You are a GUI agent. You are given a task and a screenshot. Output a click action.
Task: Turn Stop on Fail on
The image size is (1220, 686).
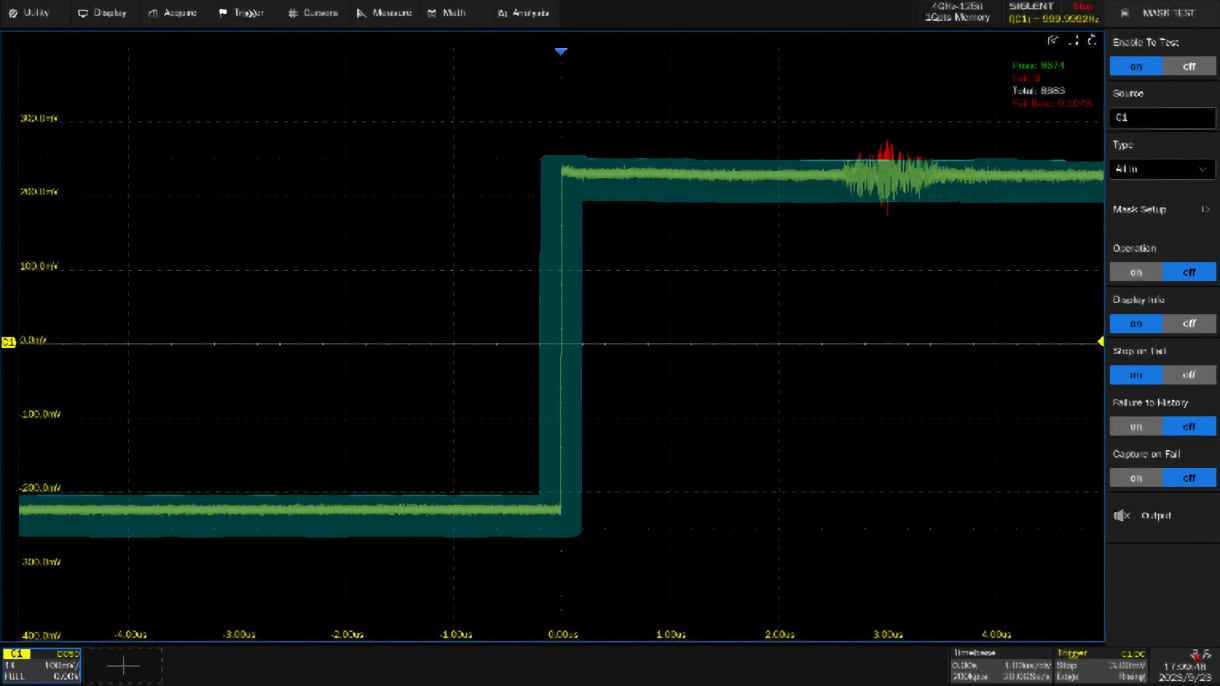coord(1136,375)
